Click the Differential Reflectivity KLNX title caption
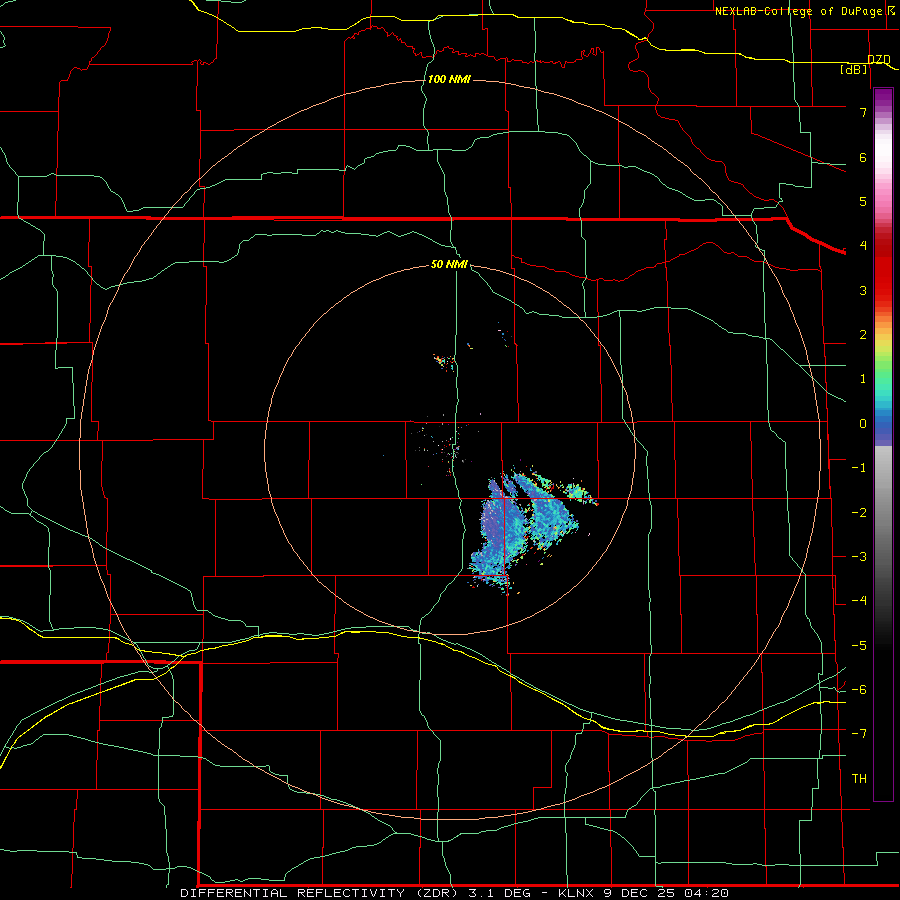The height and width of the screenshot is (900, 900). click(454, 893)
